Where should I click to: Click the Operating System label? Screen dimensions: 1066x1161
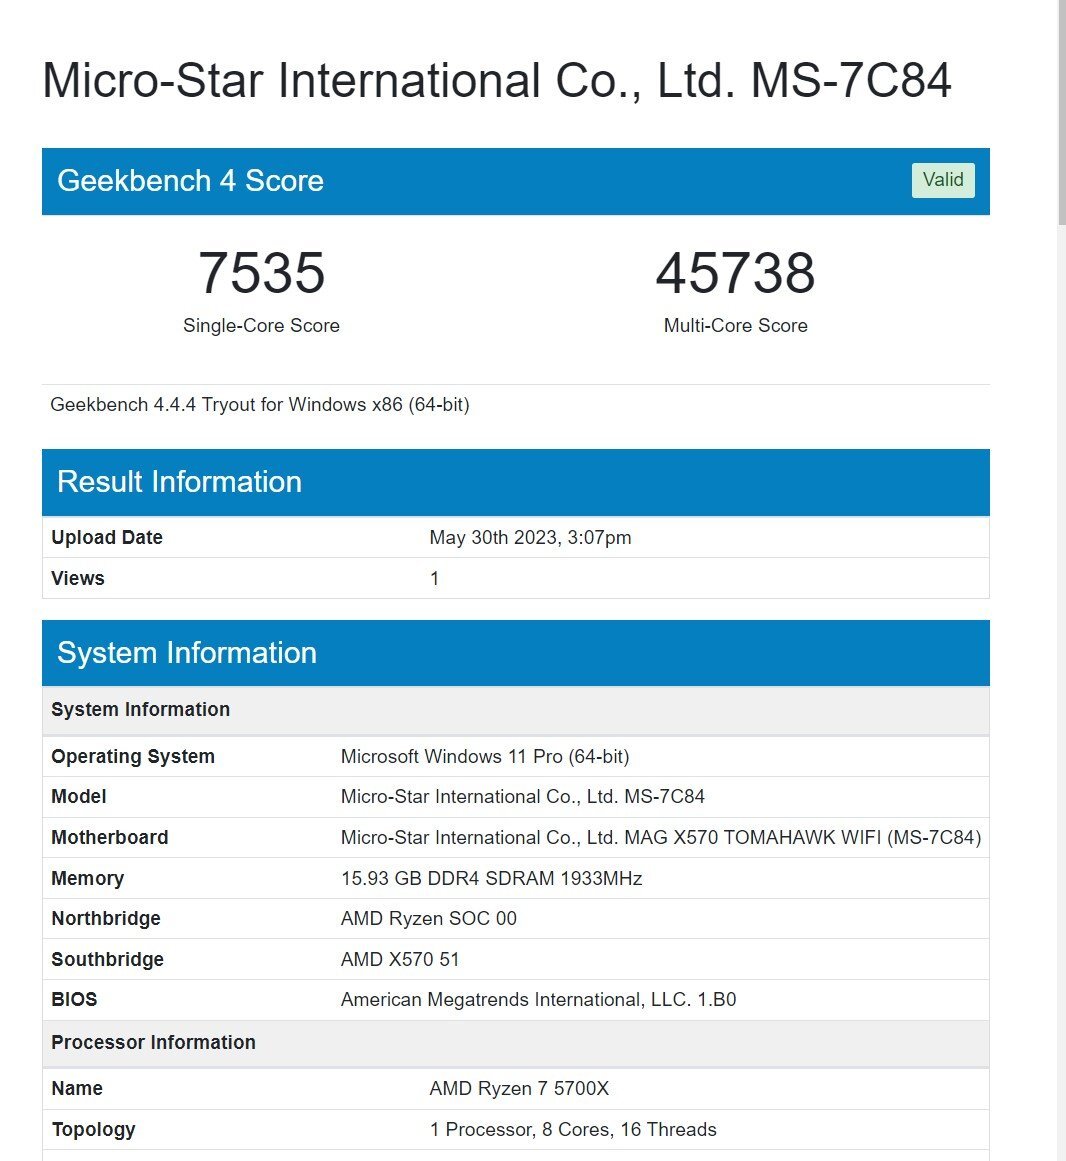point(133,756)
